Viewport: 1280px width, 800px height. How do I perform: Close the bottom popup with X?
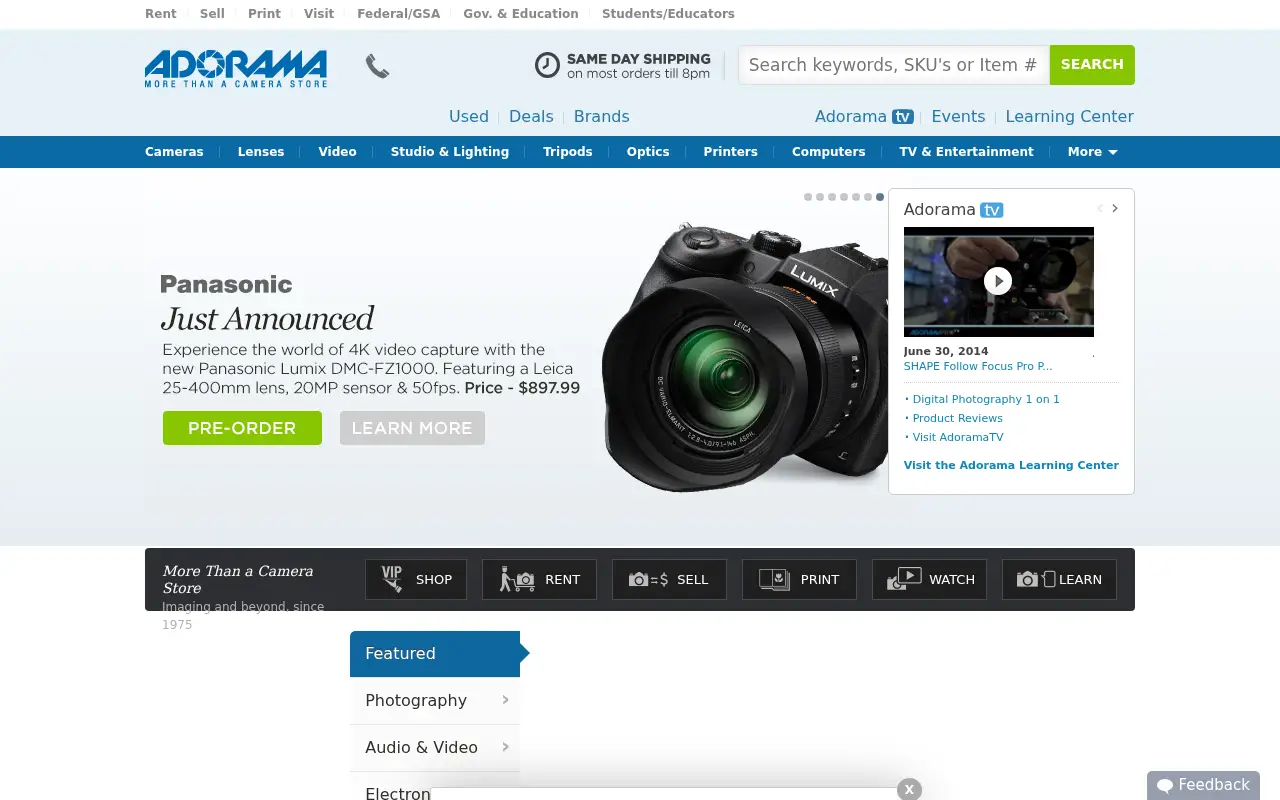909,789
